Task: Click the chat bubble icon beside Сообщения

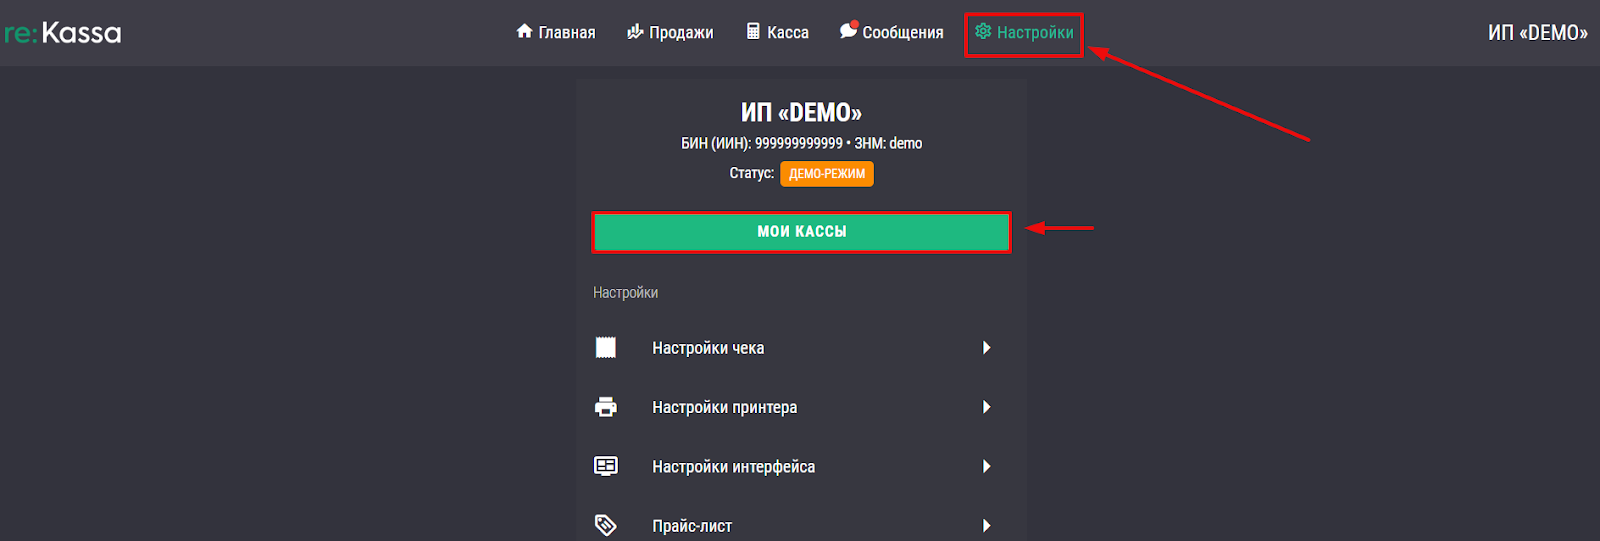Action: click(849, 30)
